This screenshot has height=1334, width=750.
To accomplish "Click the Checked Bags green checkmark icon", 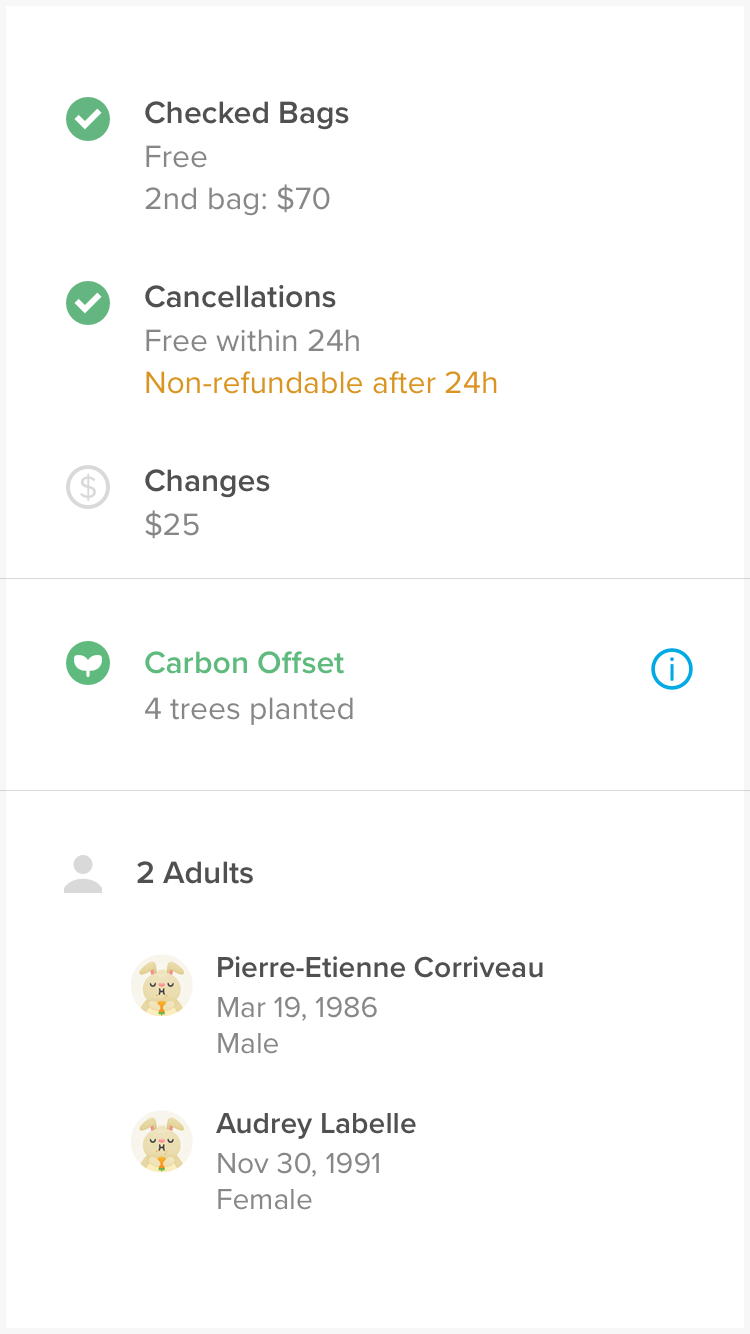I will tap(88, 119).
